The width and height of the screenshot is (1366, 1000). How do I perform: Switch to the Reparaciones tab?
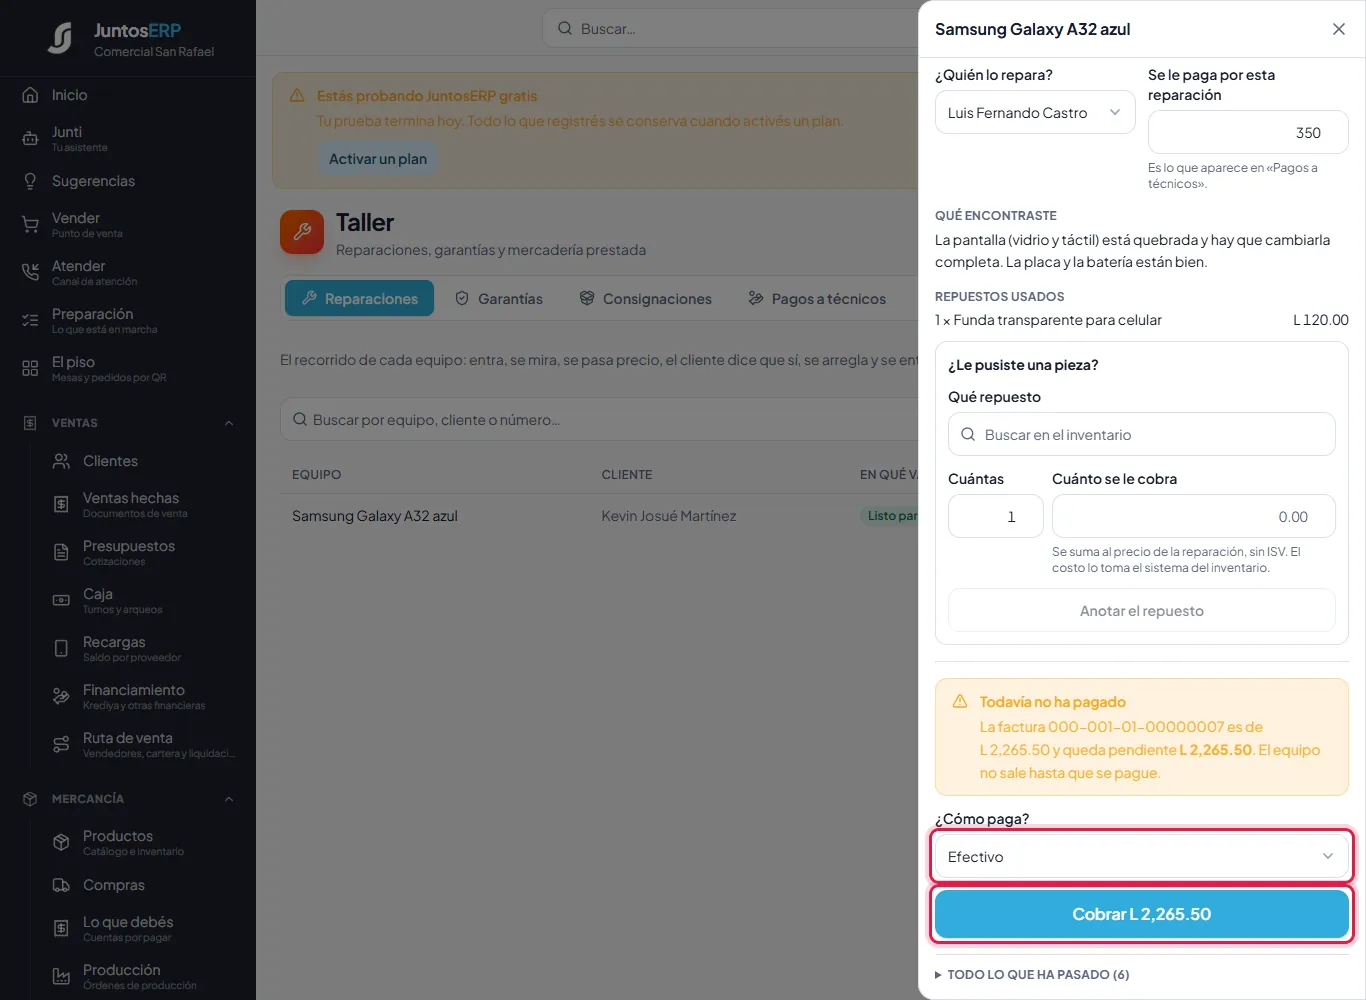(359, 298)
